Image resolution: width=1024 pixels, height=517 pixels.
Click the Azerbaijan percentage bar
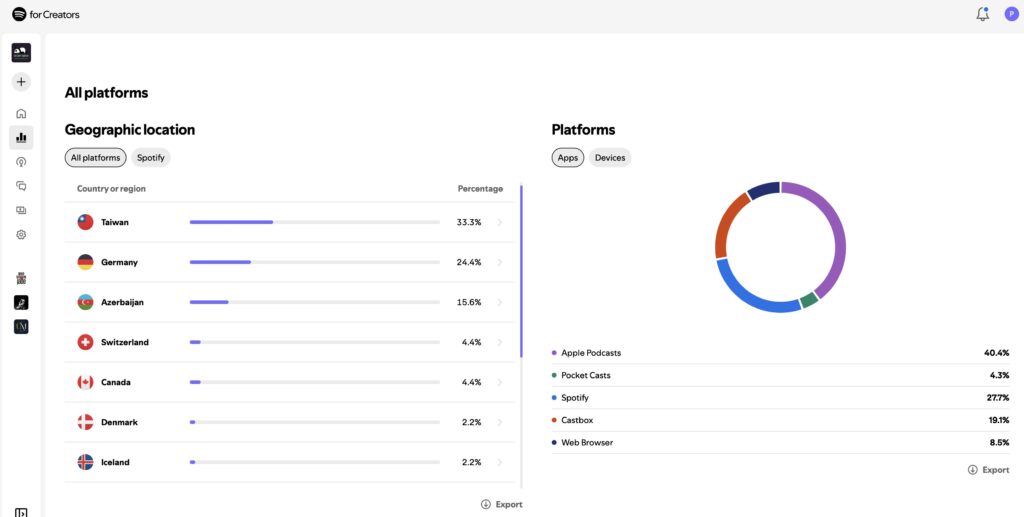coord(315,302)
